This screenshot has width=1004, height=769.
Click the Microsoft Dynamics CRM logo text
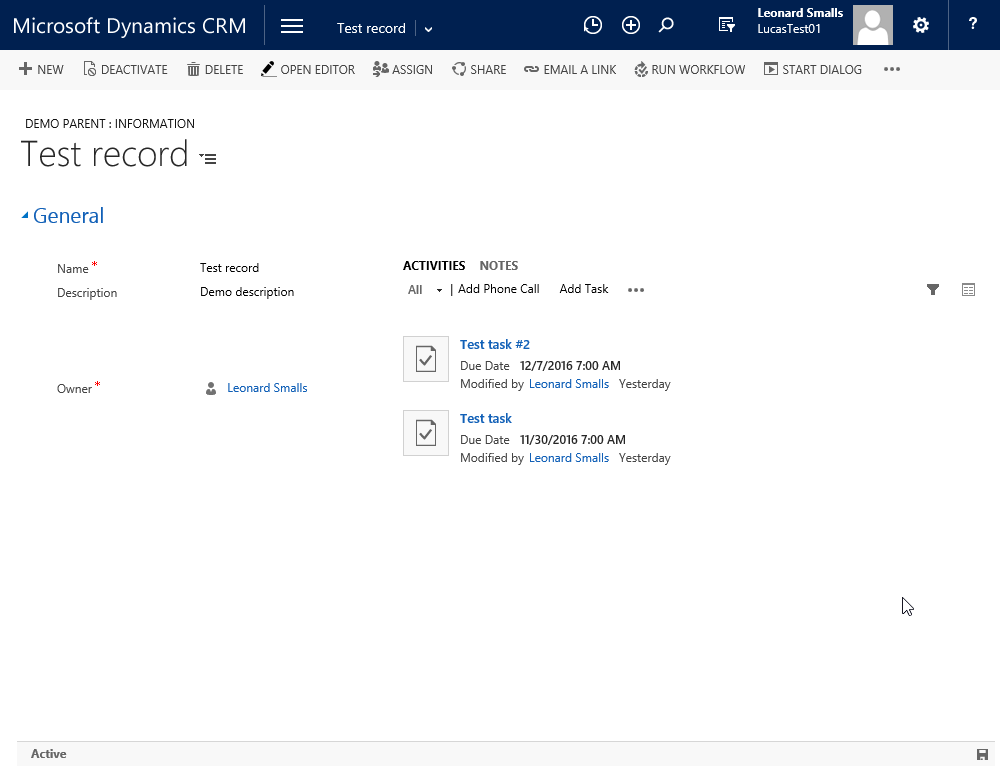[x=129, y=26]
